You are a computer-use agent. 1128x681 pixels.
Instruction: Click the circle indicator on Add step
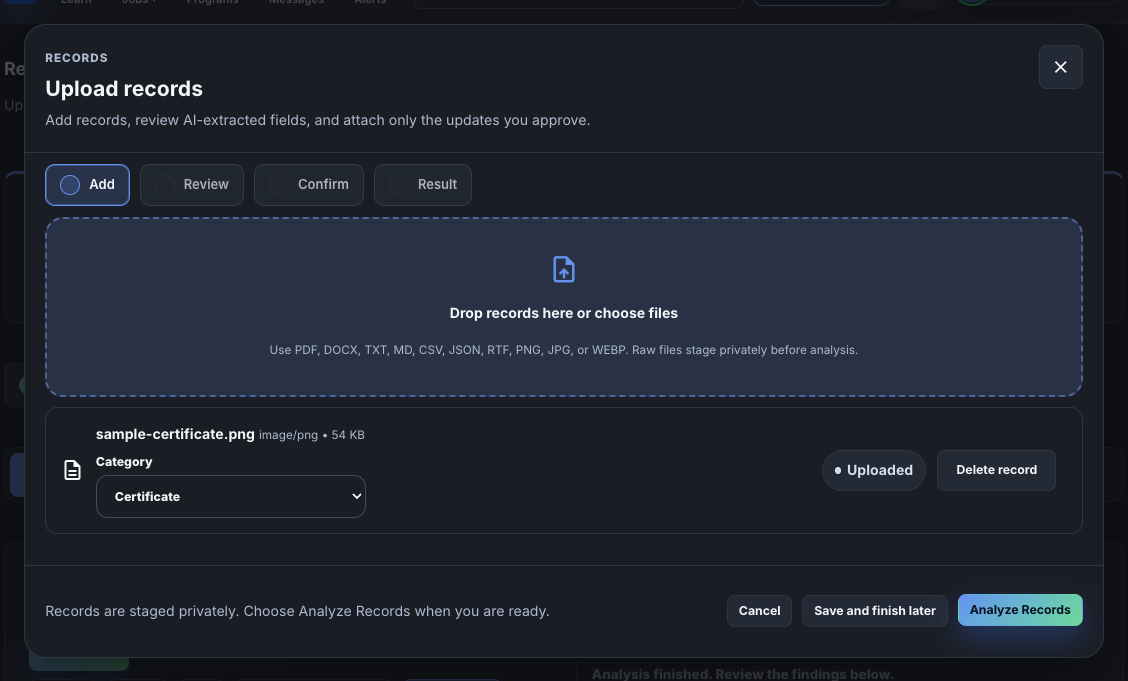(x=70, y=185)
